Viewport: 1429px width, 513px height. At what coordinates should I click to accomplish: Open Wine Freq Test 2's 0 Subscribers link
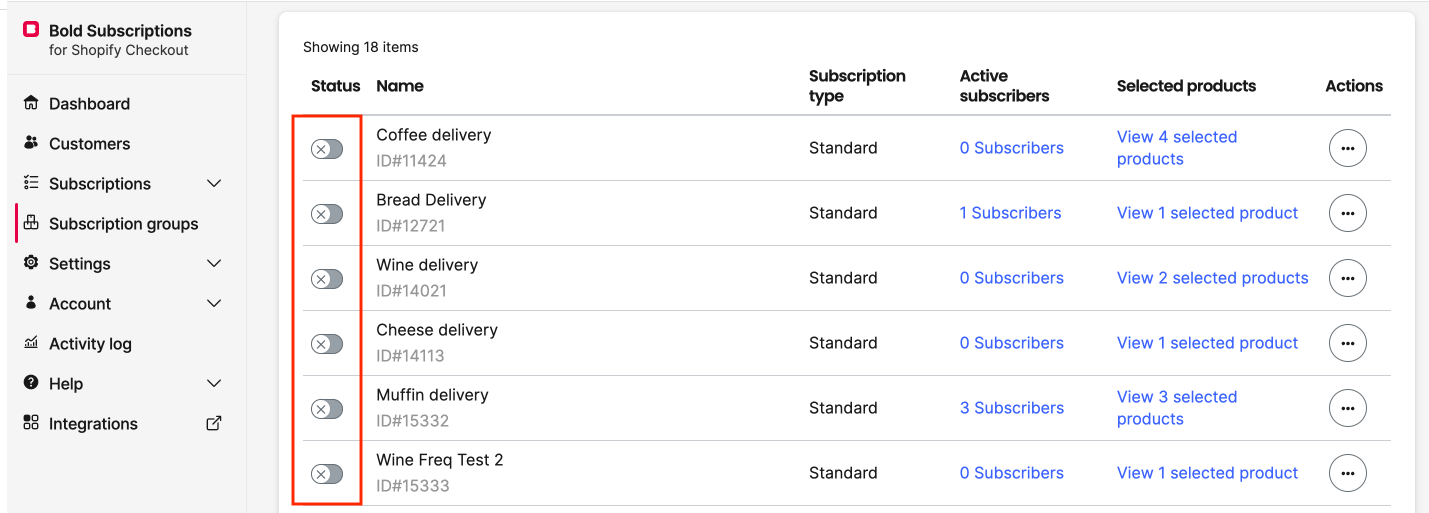1012,473
